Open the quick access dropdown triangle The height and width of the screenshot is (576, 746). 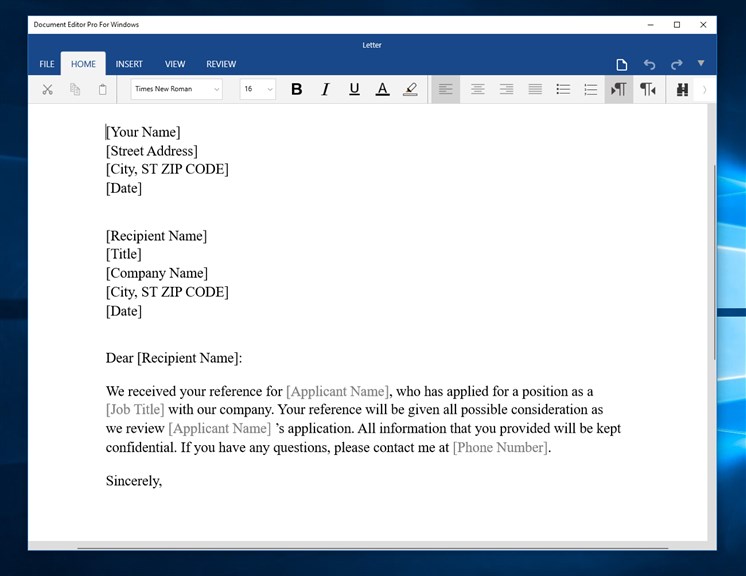click(701, 63)
